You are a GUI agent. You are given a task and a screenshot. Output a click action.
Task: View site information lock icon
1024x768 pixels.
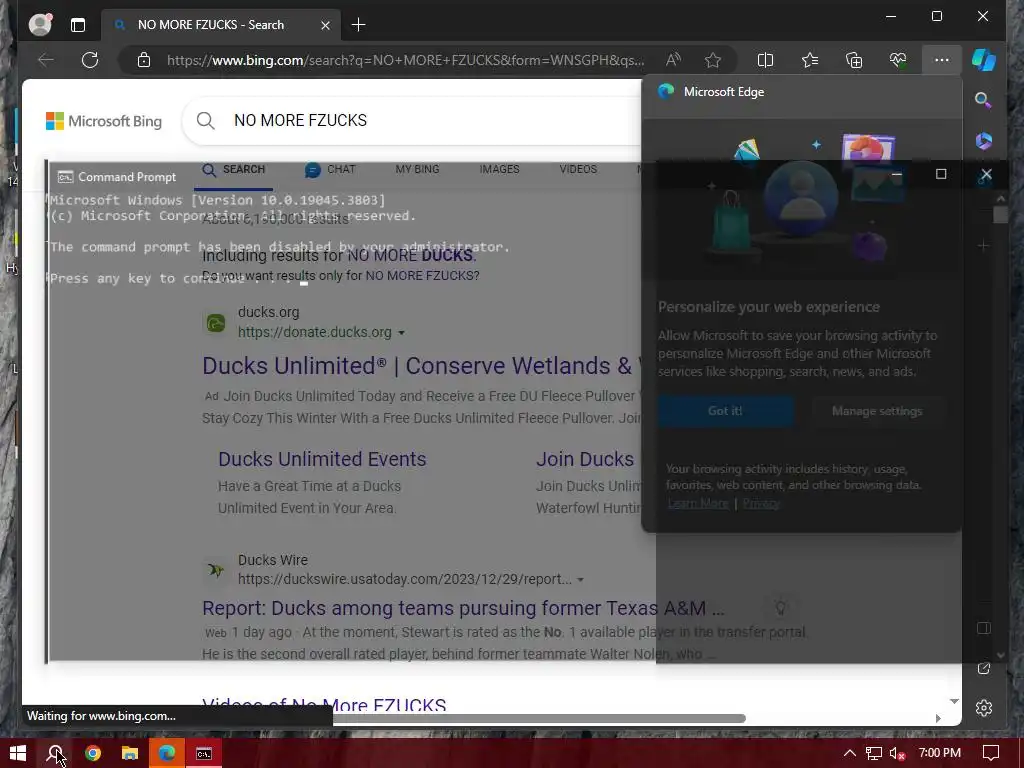pyautogui.click(x=144, y=61)
